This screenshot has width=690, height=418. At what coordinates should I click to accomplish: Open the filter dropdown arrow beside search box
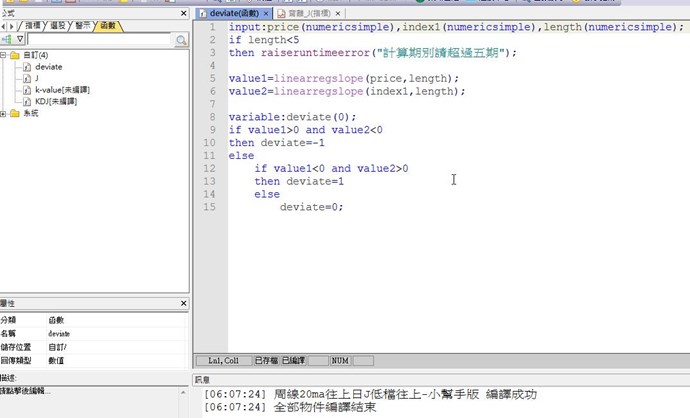20,40
